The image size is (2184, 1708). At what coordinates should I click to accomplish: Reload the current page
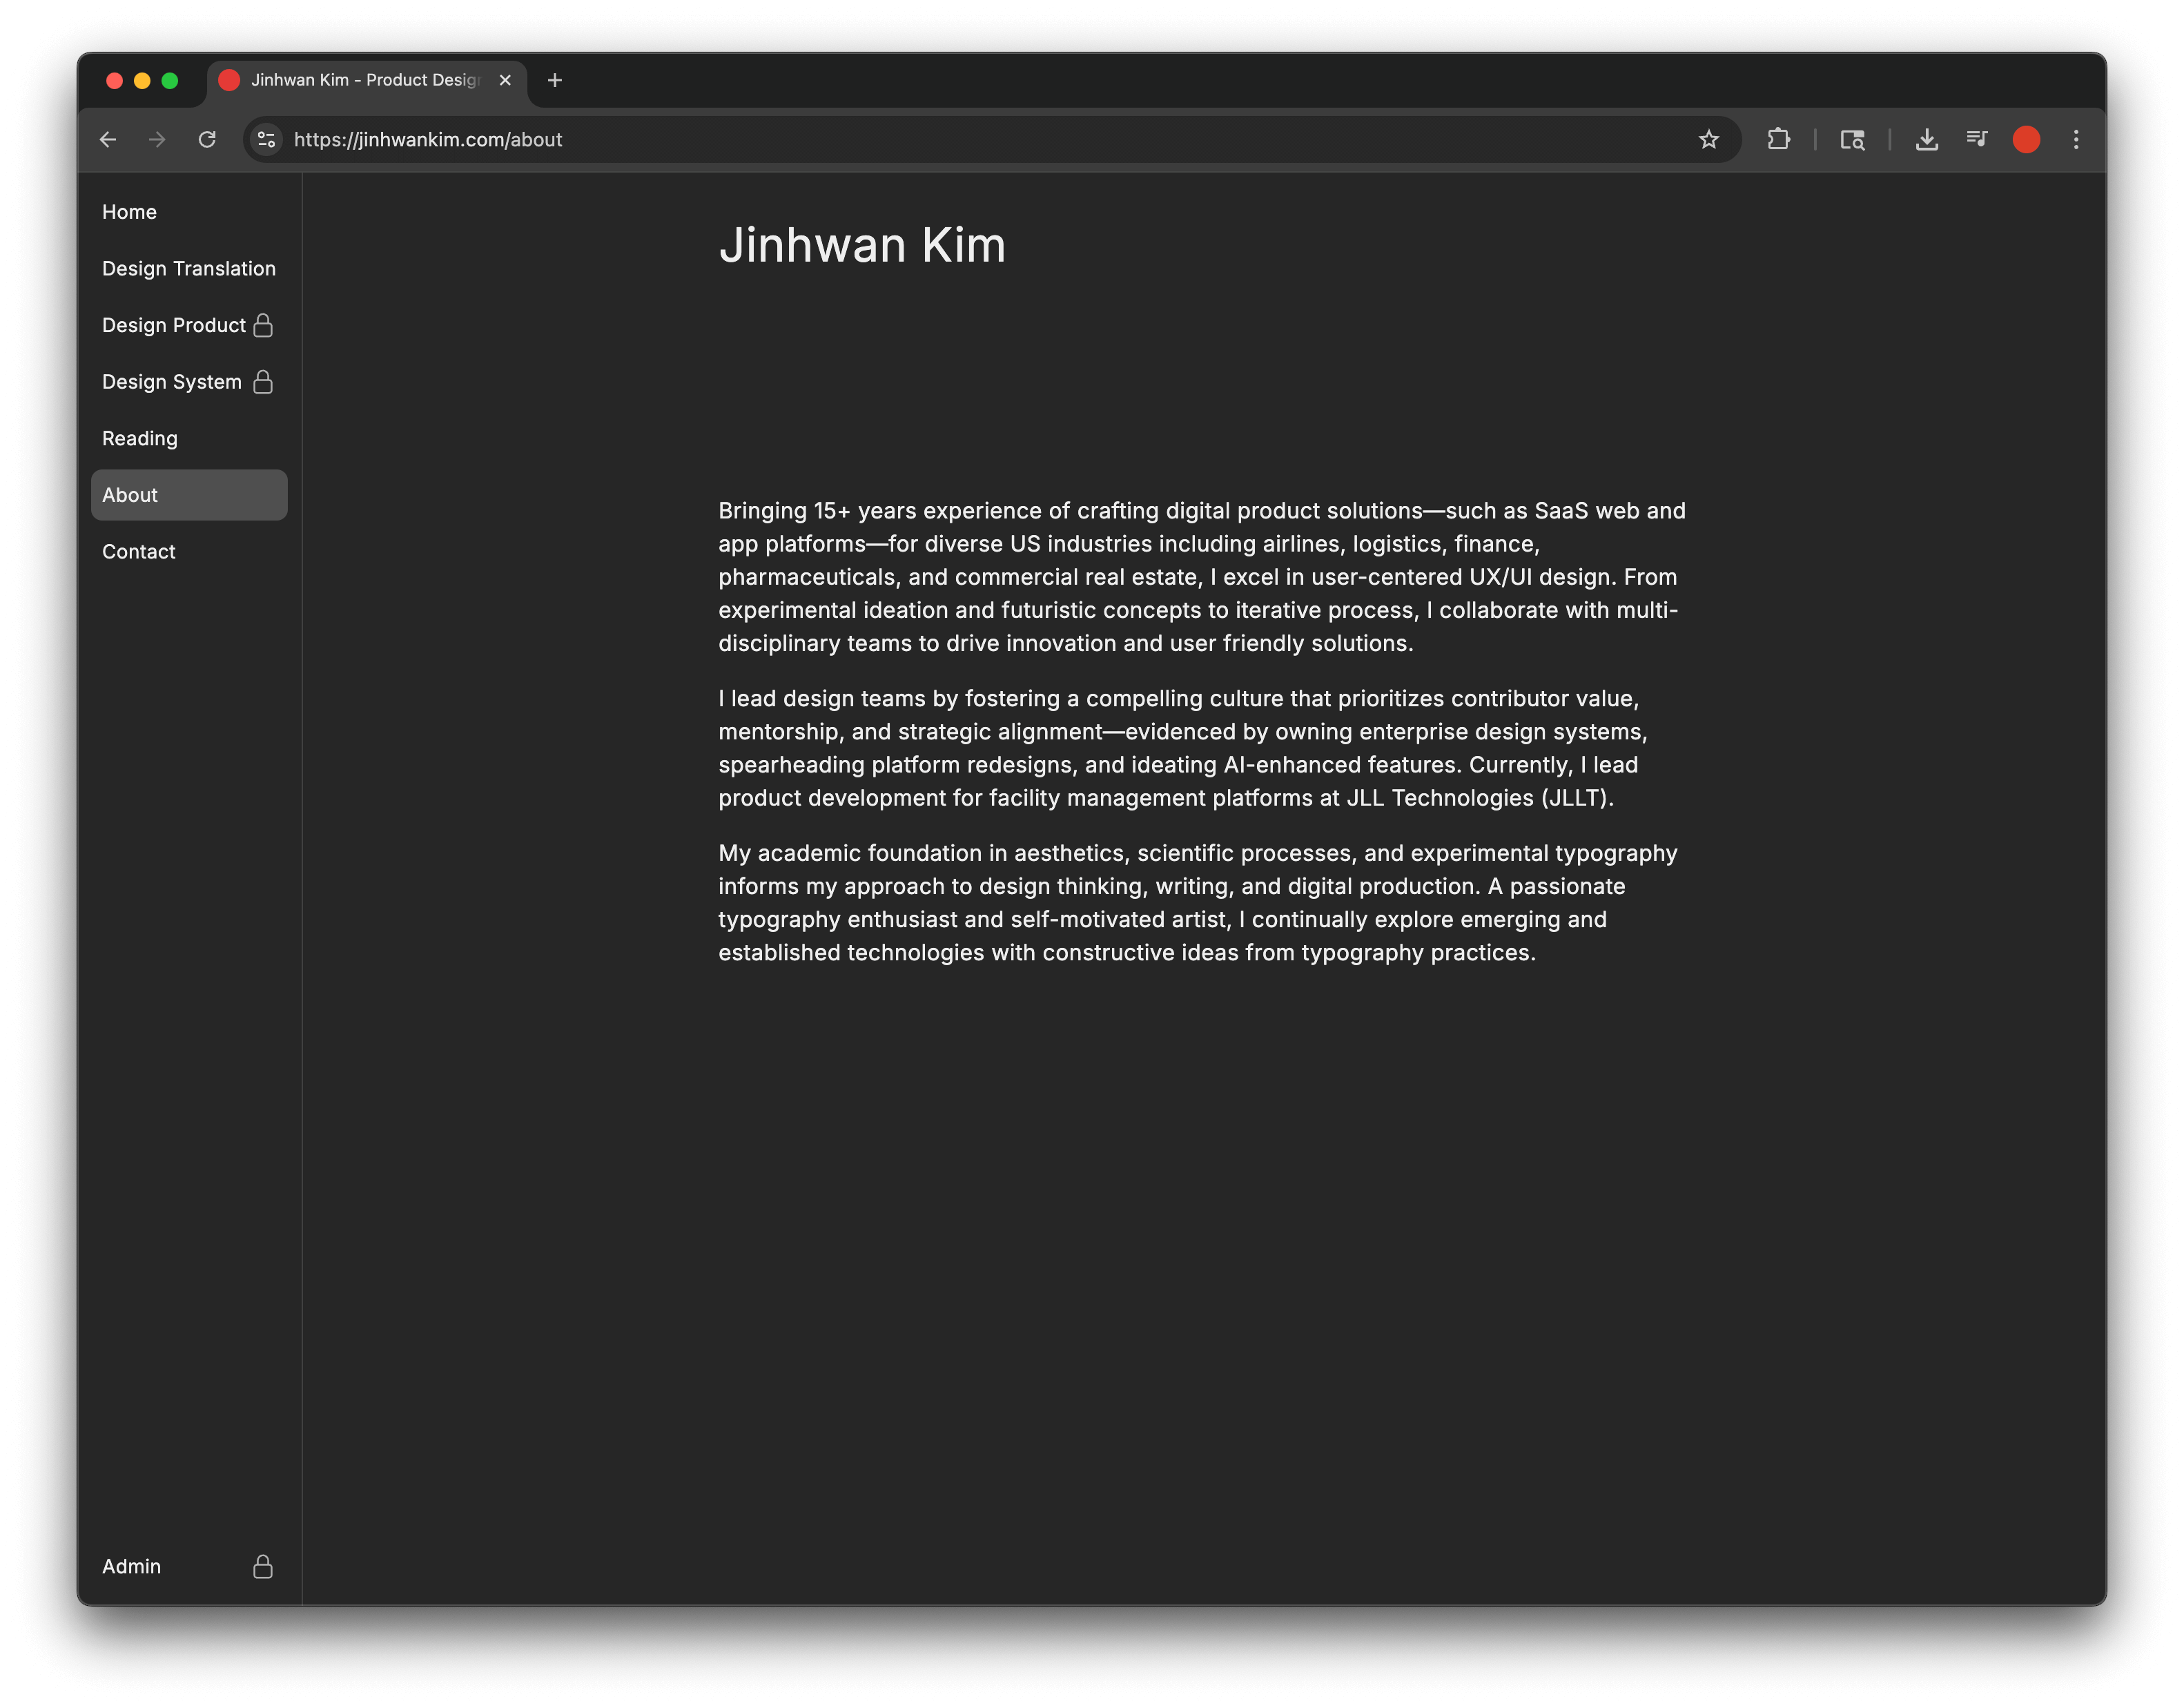[x=208, y=140]
